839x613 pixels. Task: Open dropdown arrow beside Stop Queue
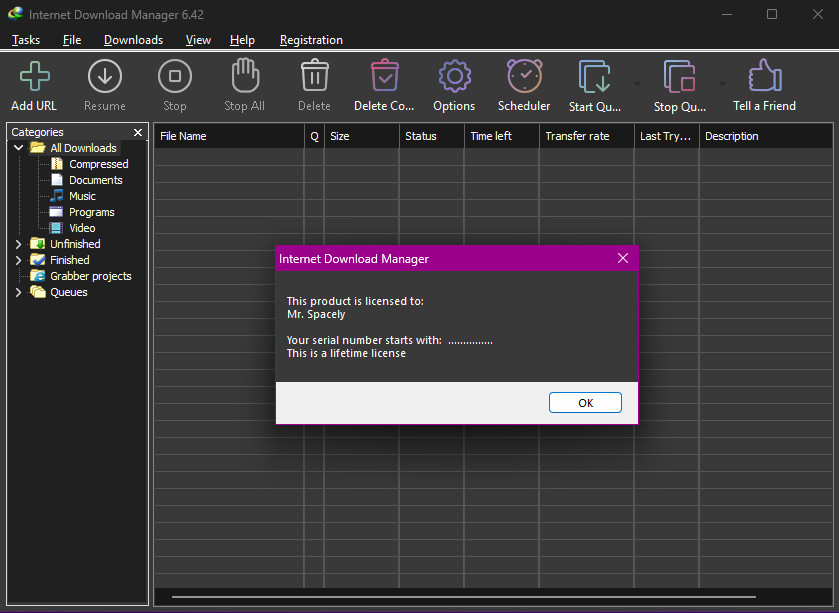point(722,84)
